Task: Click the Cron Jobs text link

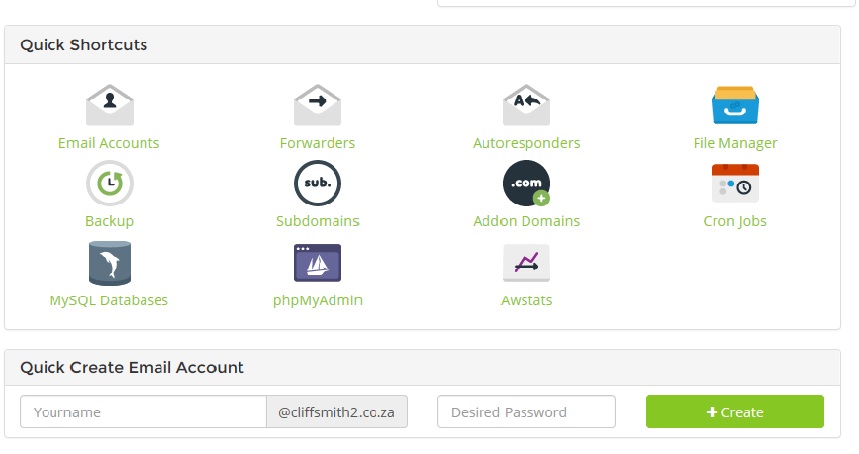Action: click(735, 221)
